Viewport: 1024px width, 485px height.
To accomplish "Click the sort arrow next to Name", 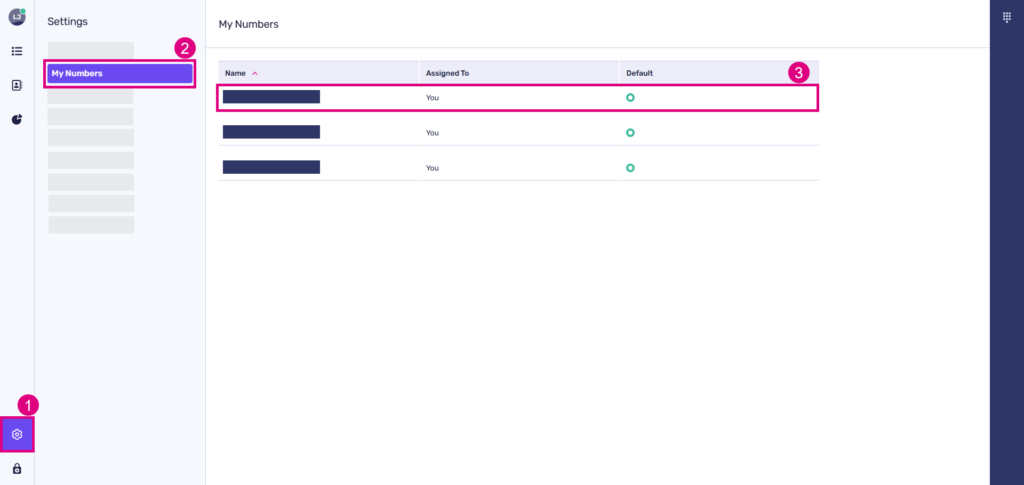I will click(255, 73).
